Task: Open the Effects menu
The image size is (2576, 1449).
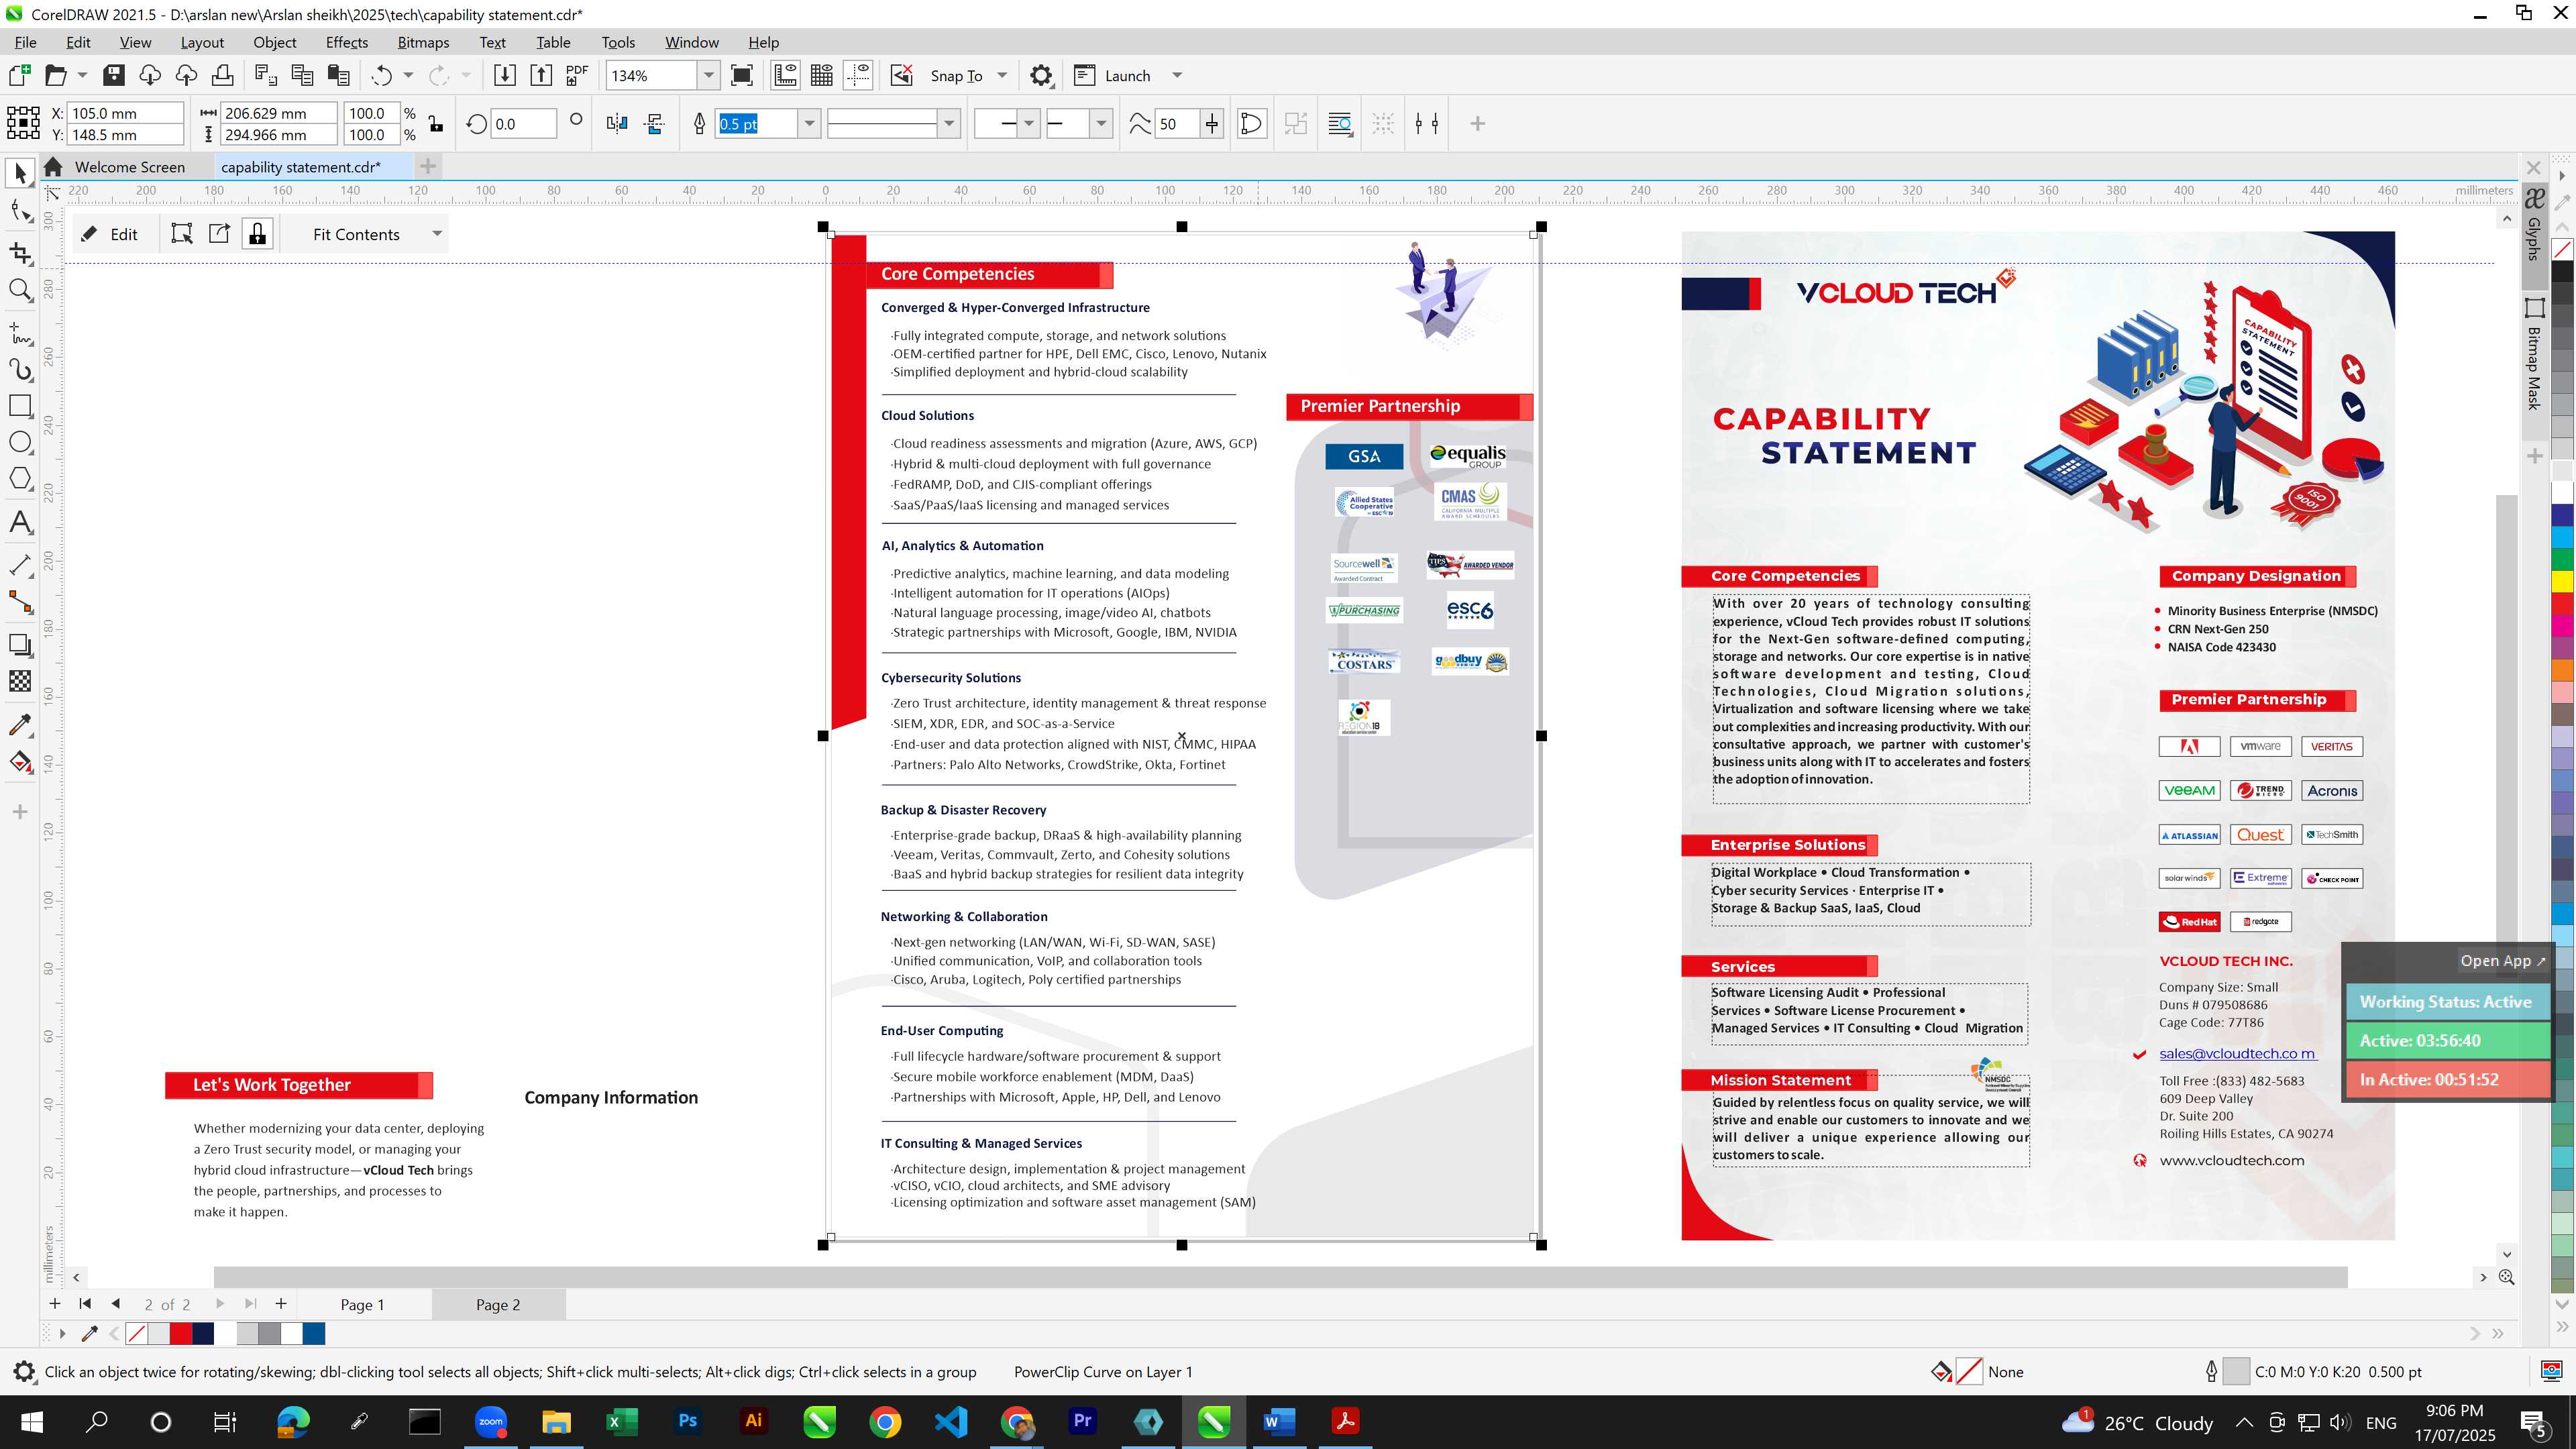Action: (347, 42)
